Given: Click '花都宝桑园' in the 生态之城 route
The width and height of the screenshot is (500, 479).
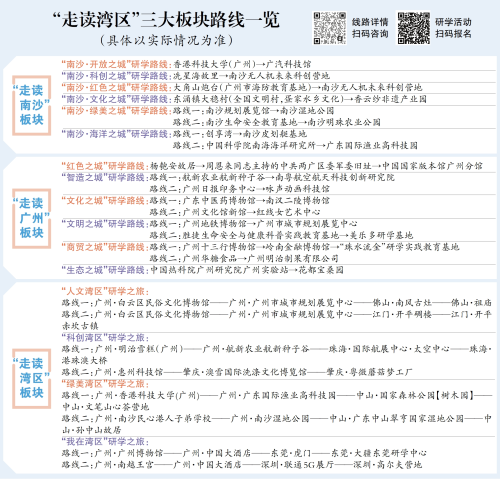Looking at the screenshot, I should point(321,270).
